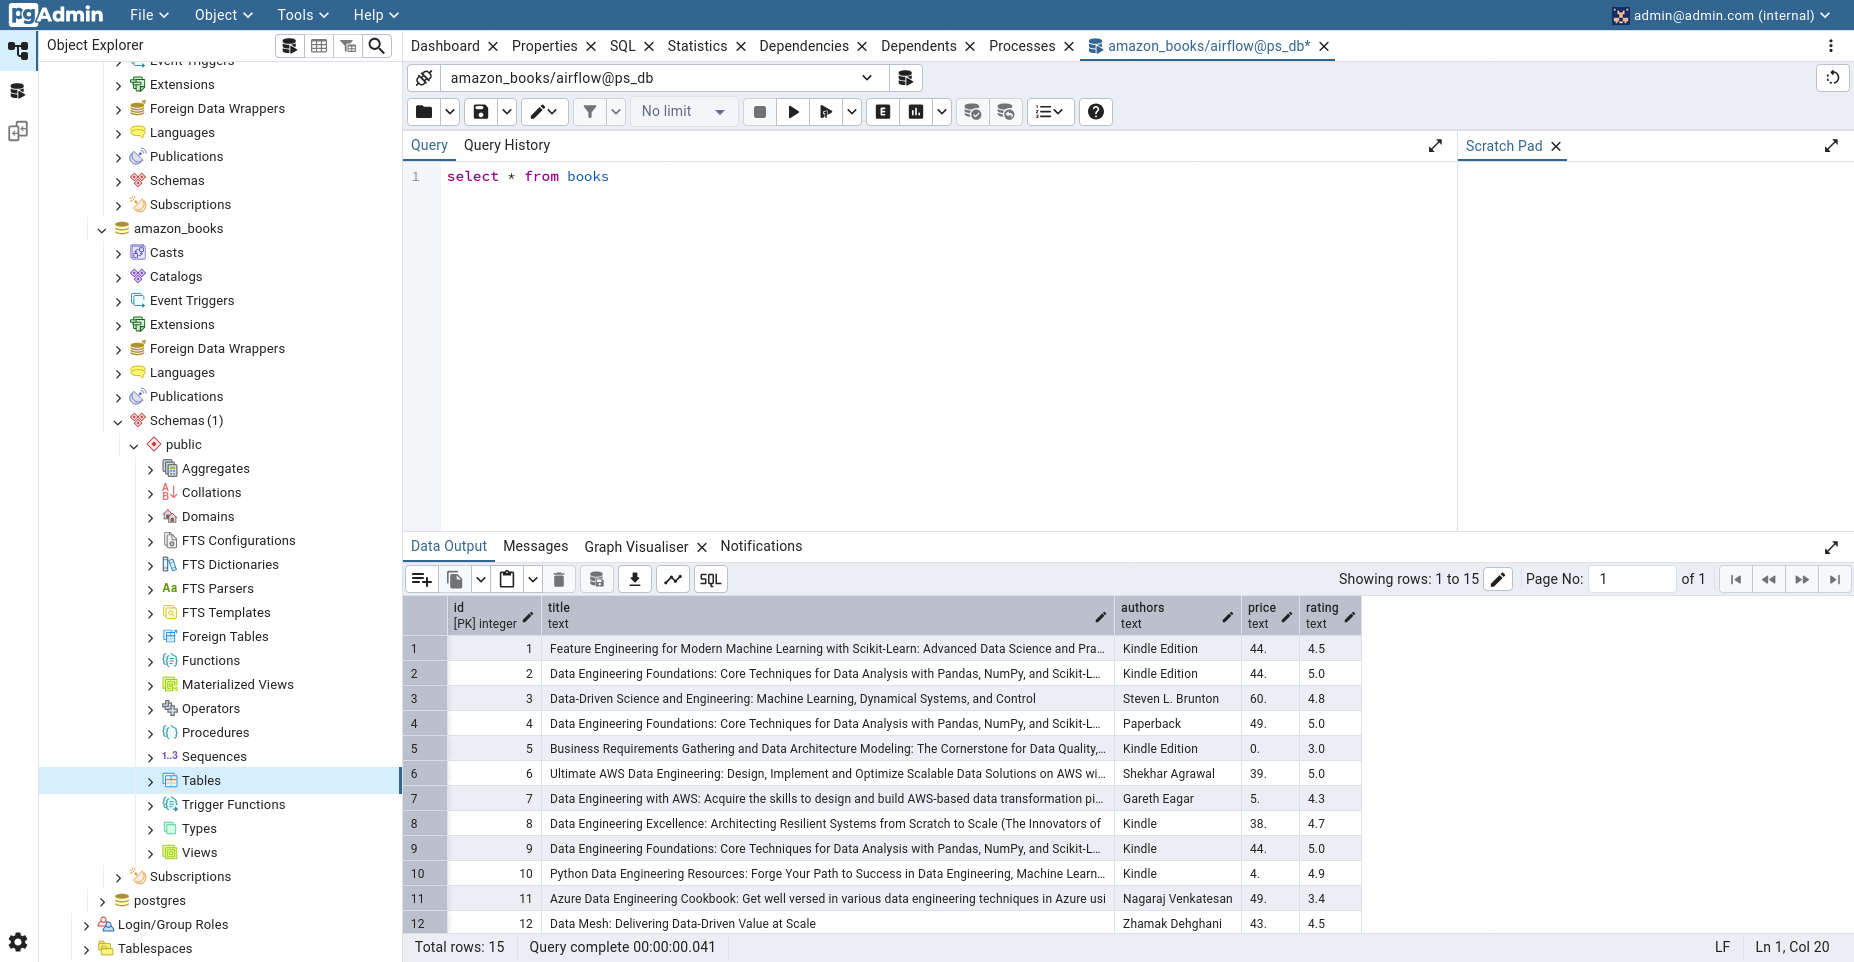Open the admin@admin.com user menu
Screen dimensions: 1854x962
(x=1722, y=15)
